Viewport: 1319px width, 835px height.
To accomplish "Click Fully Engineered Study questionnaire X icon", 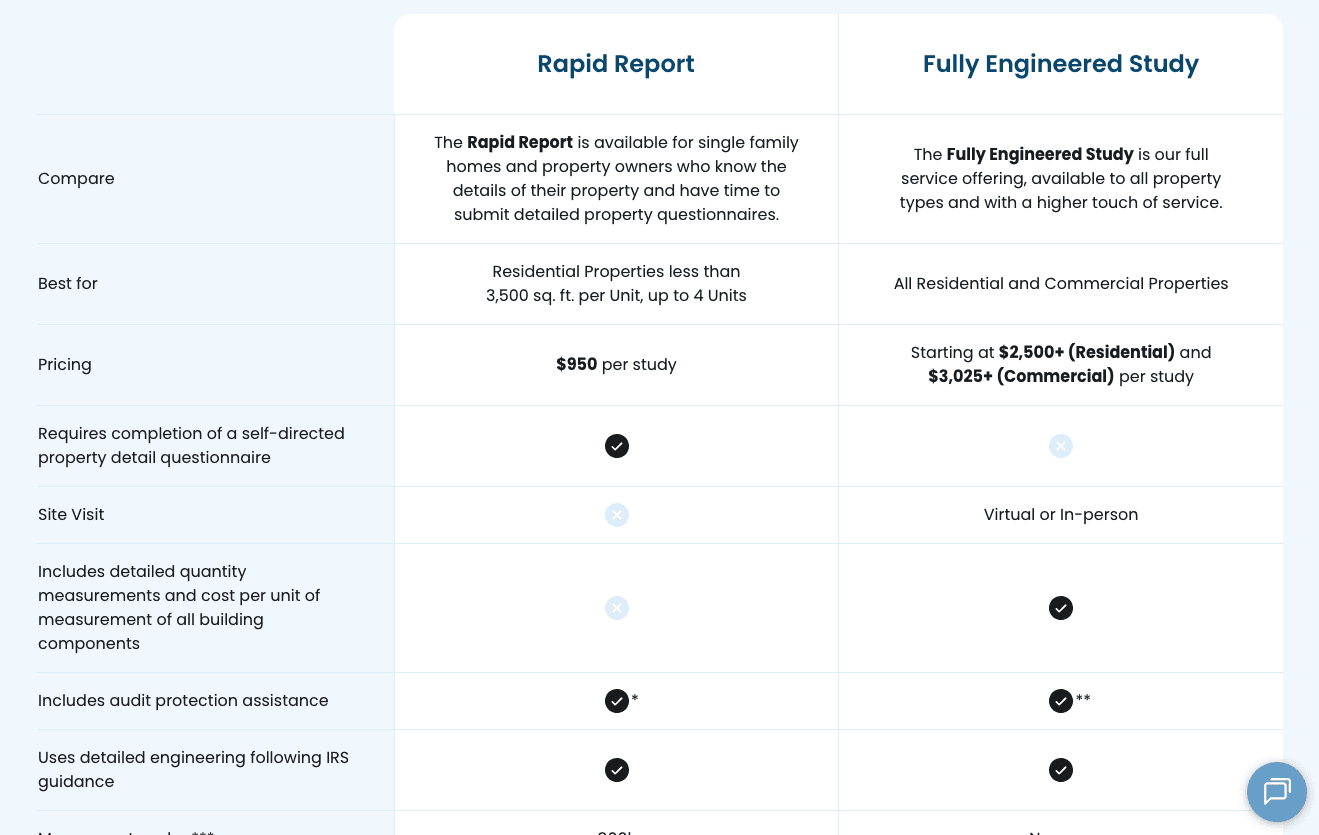I will (1061, 446).
